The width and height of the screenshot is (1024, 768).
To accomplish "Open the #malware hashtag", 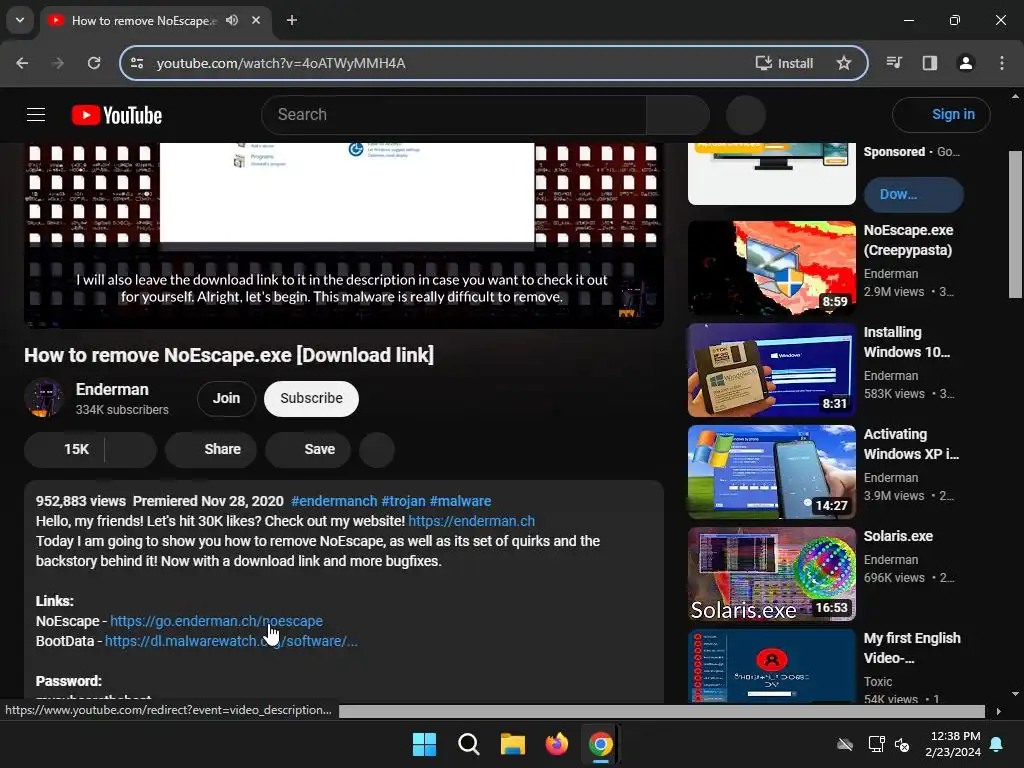I will point(460,501).
